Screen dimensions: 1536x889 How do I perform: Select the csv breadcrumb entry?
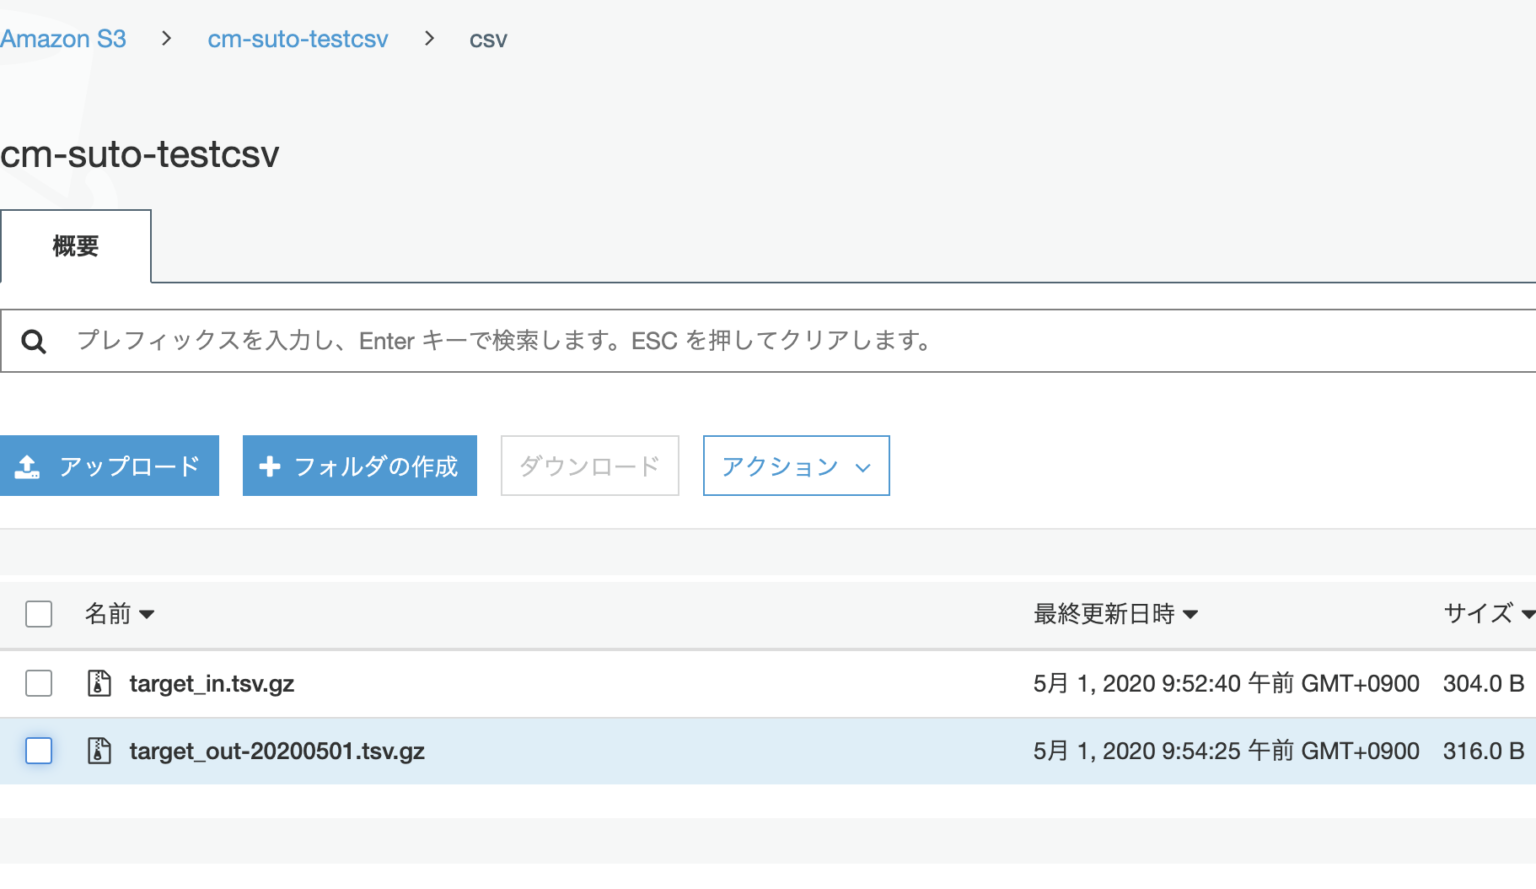click(488, 39)
